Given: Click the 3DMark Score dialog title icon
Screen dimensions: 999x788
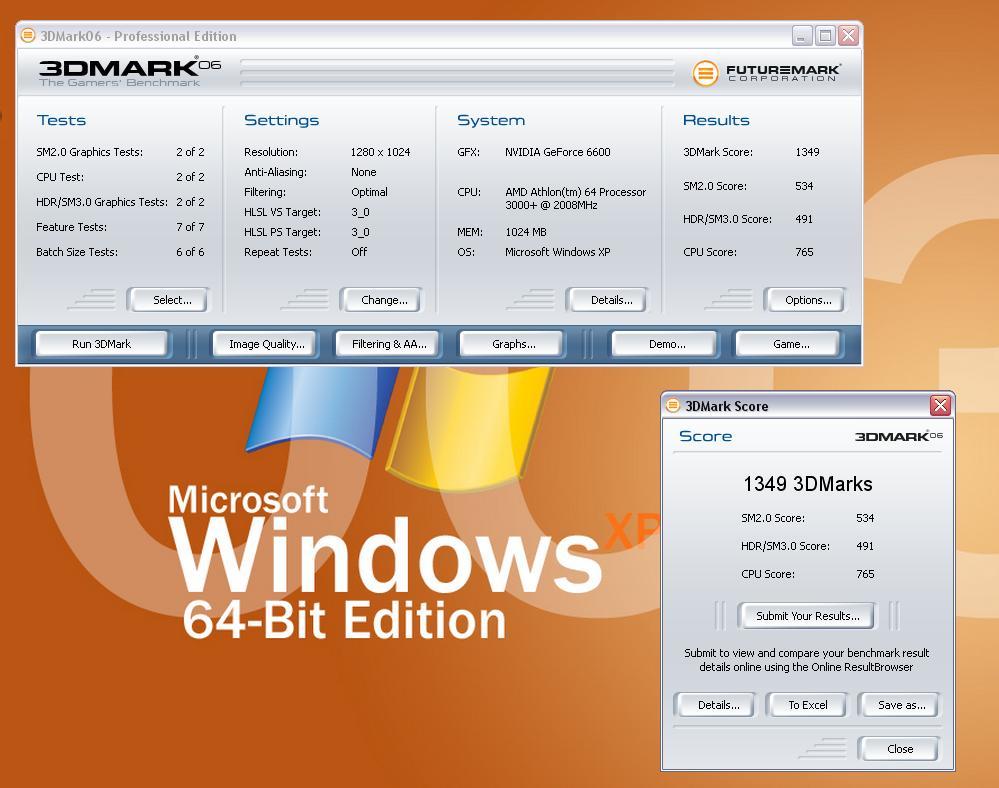Looking at the screenshot, I should tap(673, 406).
